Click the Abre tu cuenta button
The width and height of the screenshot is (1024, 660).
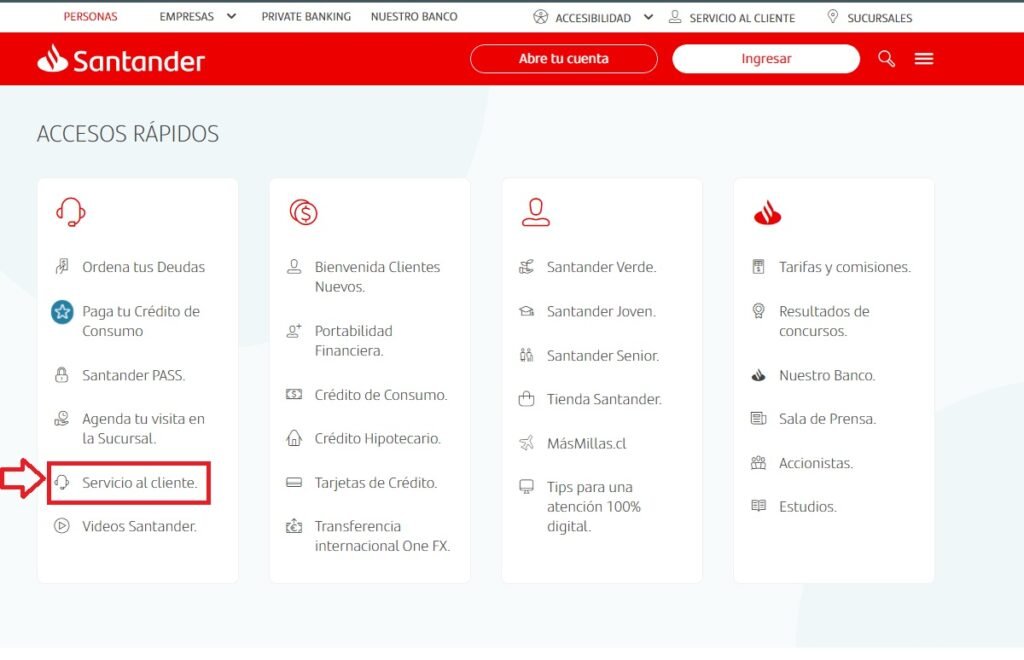coord(563,59)
